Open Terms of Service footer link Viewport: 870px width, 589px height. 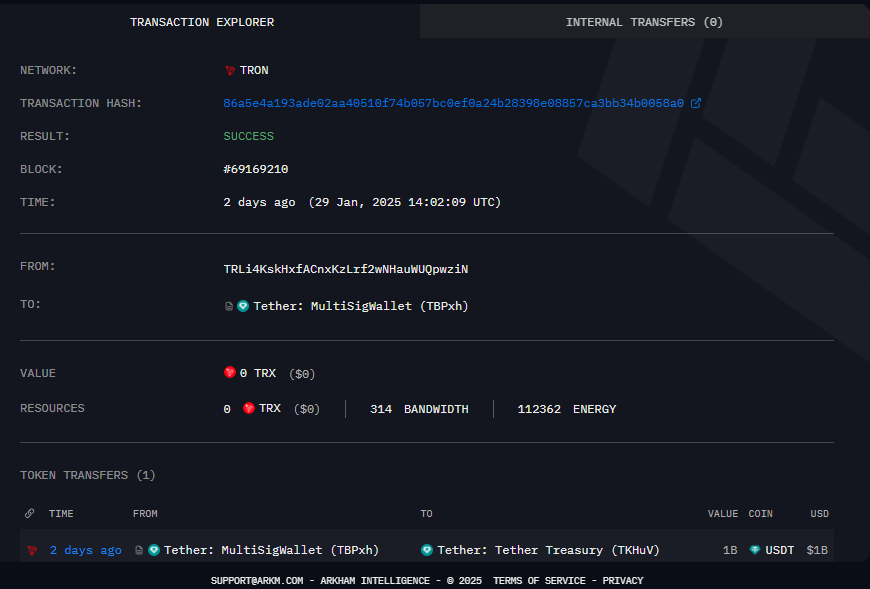tap(539, 581)
